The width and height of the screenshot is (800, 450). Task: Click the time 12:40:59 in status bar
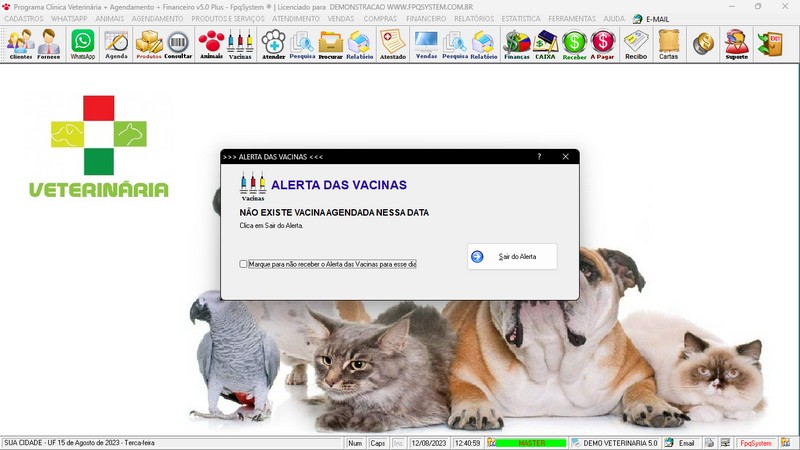[x=467, y=443]
